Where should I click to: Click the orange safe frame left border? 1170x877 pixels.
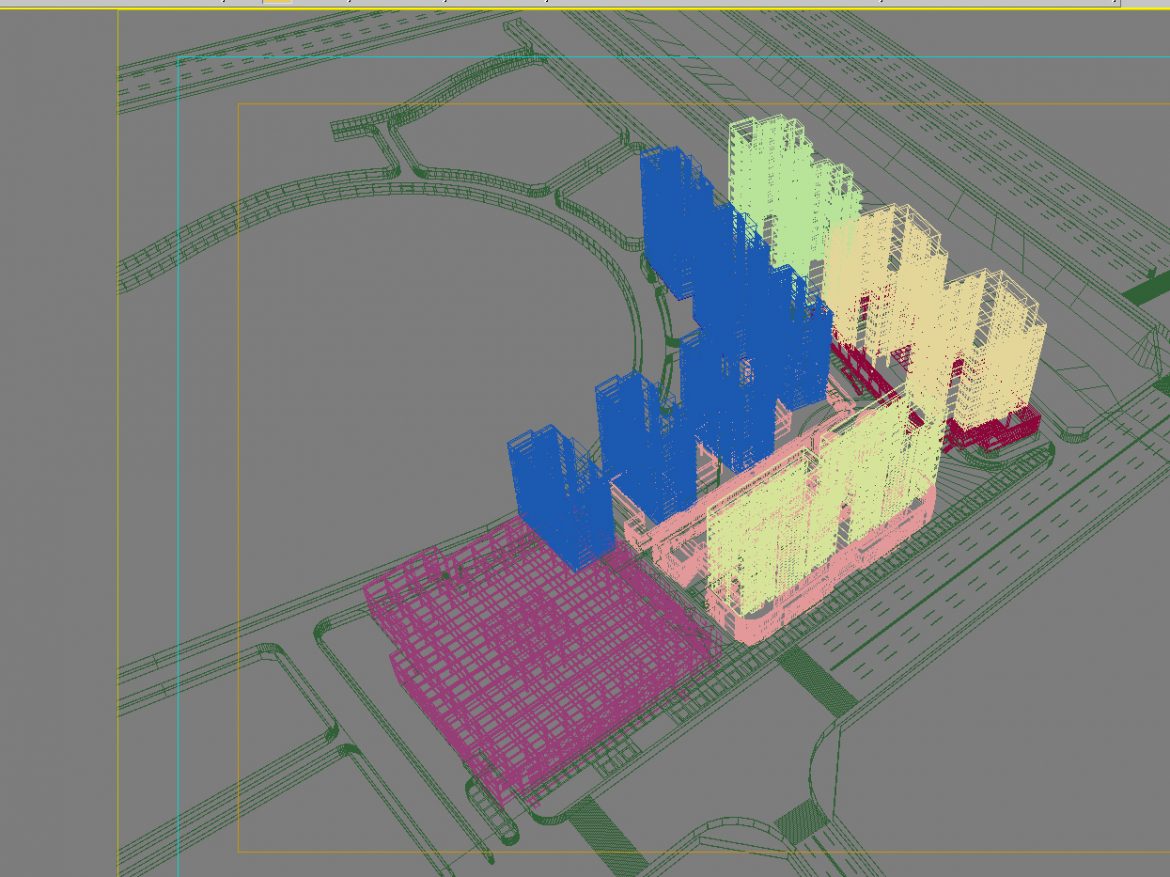tap(238, 450)
